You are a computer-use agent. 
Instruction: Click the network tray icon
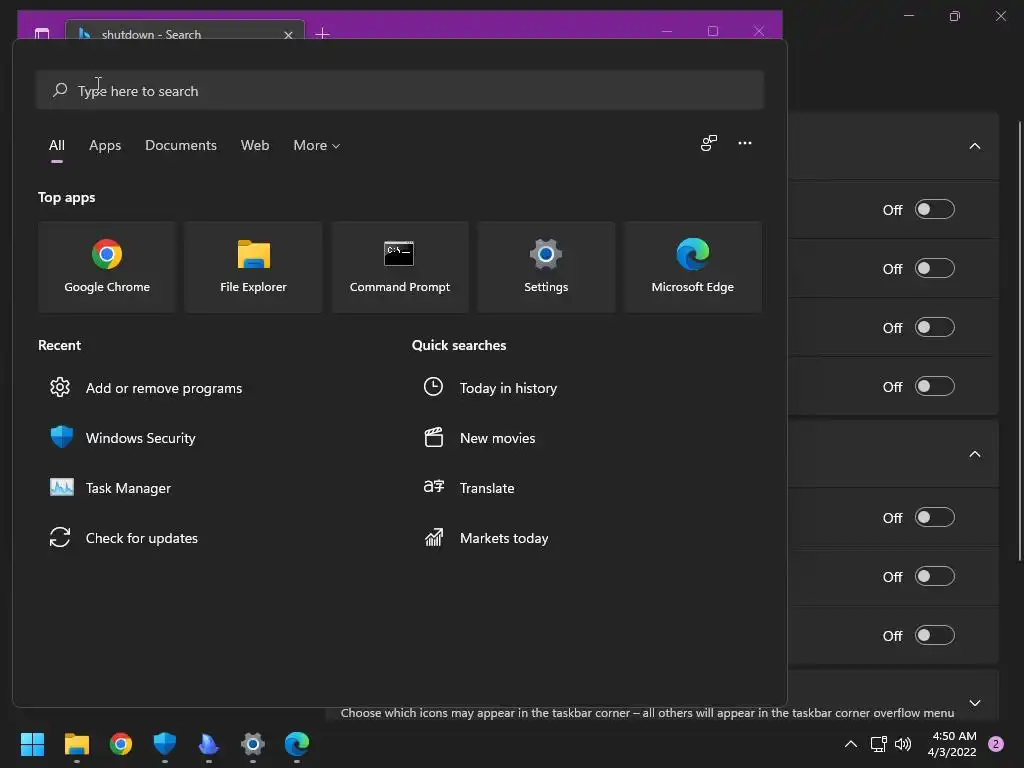[x=878, y=744]
